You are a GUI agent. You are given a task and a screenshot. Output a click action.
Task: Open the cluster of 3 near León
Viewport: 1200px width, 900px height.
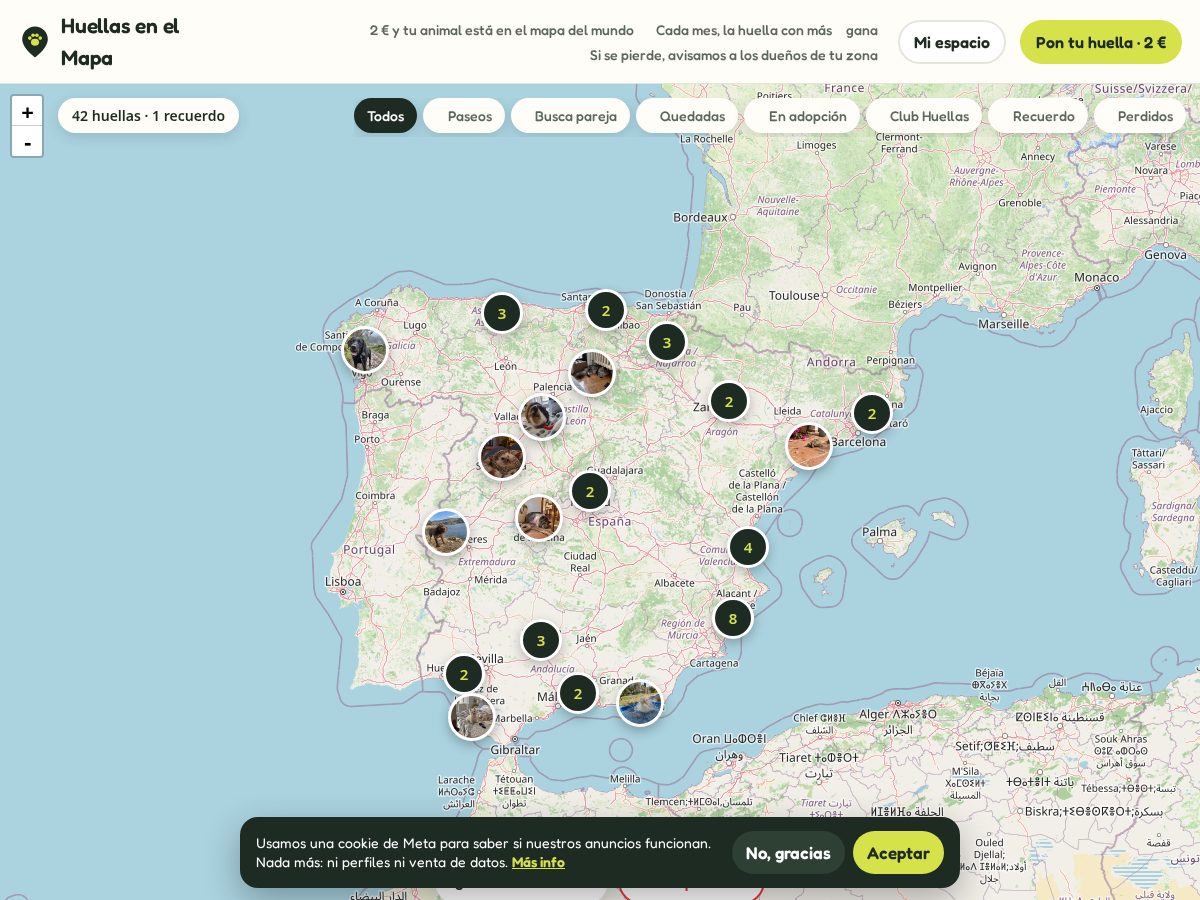tap(502, 313)
